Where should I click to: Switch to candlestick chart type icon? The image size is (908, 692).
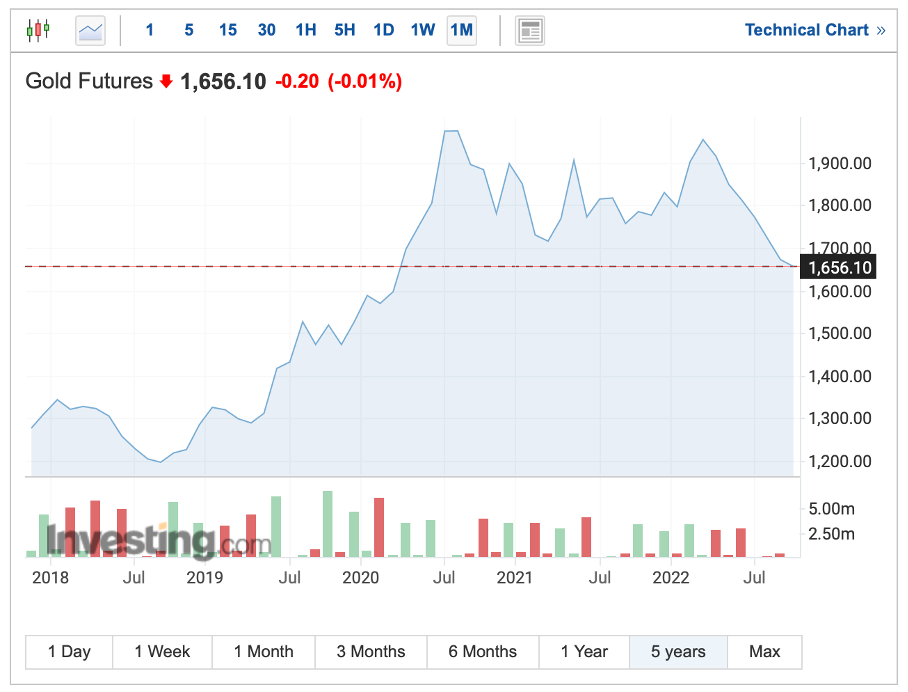37,30
